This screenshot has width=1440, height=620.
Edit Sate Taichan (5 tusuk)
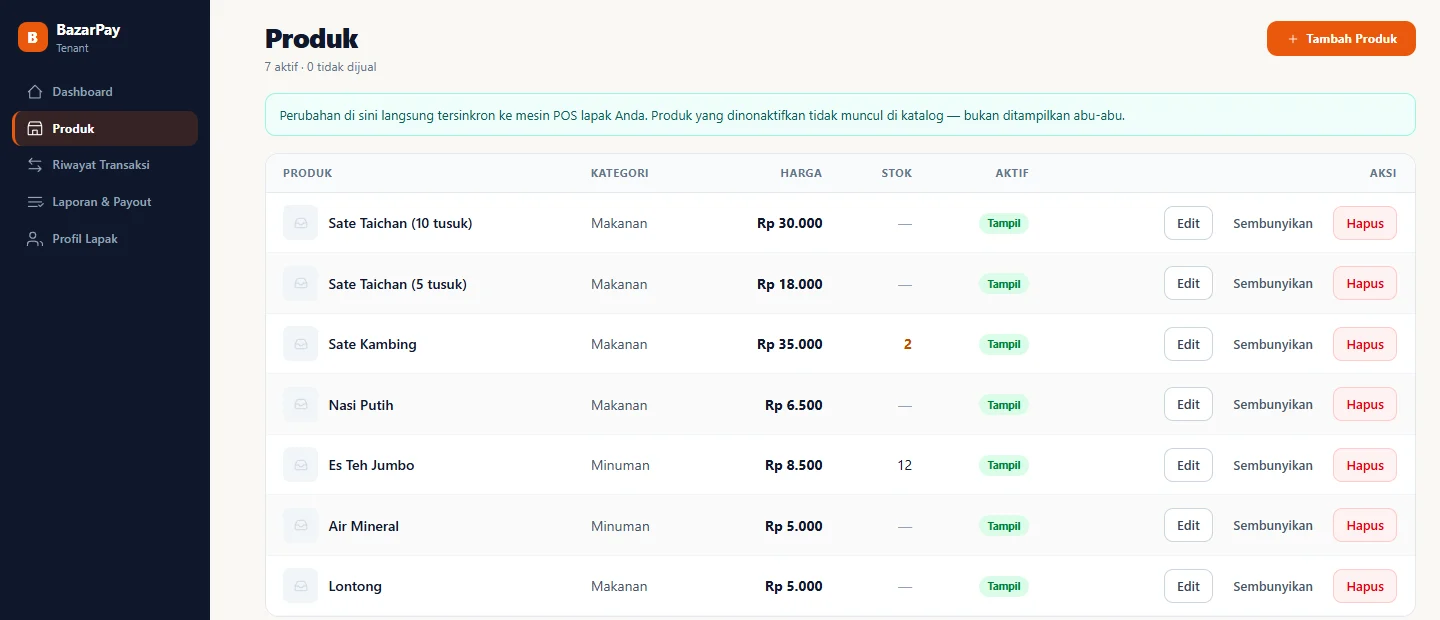1188,284
